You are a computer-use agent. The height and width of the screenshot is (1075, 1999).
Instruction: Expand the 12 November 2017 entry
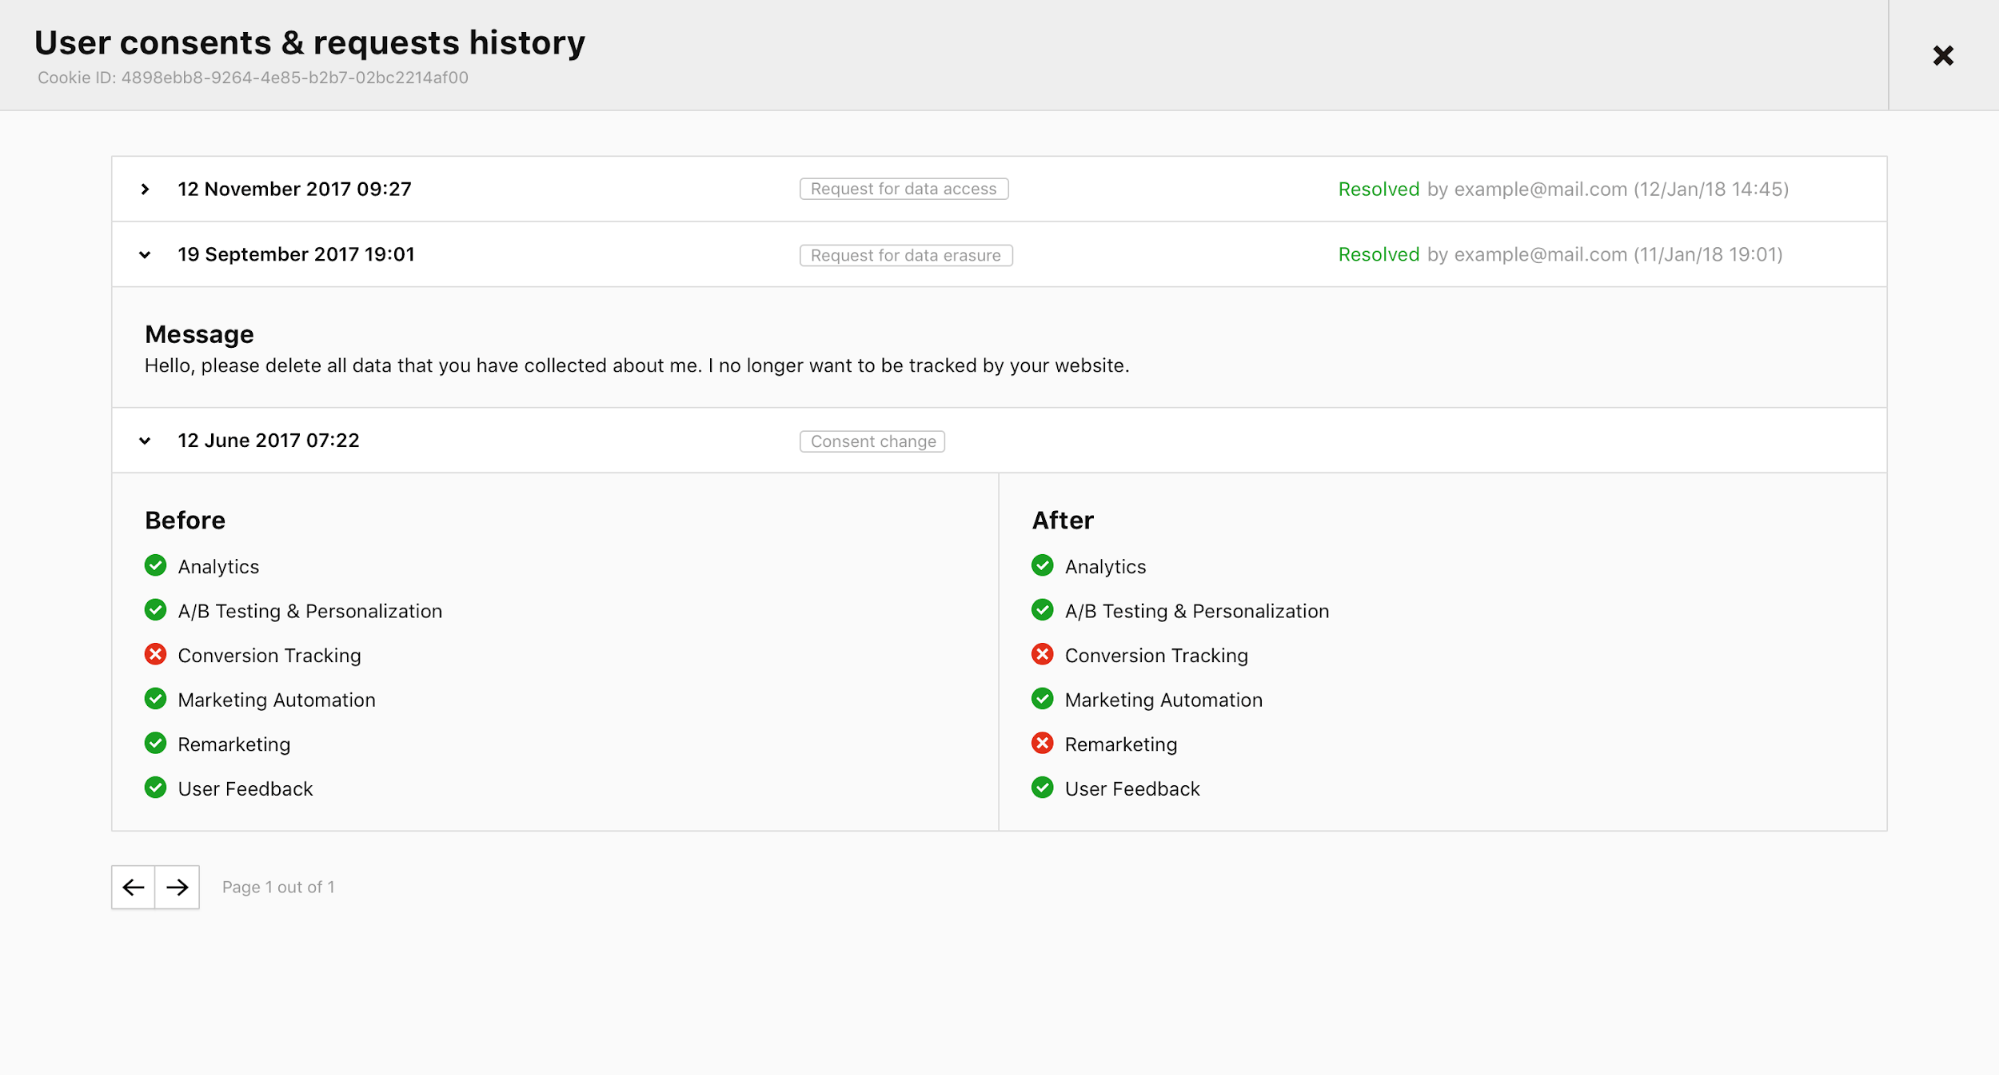coord(145,189)
